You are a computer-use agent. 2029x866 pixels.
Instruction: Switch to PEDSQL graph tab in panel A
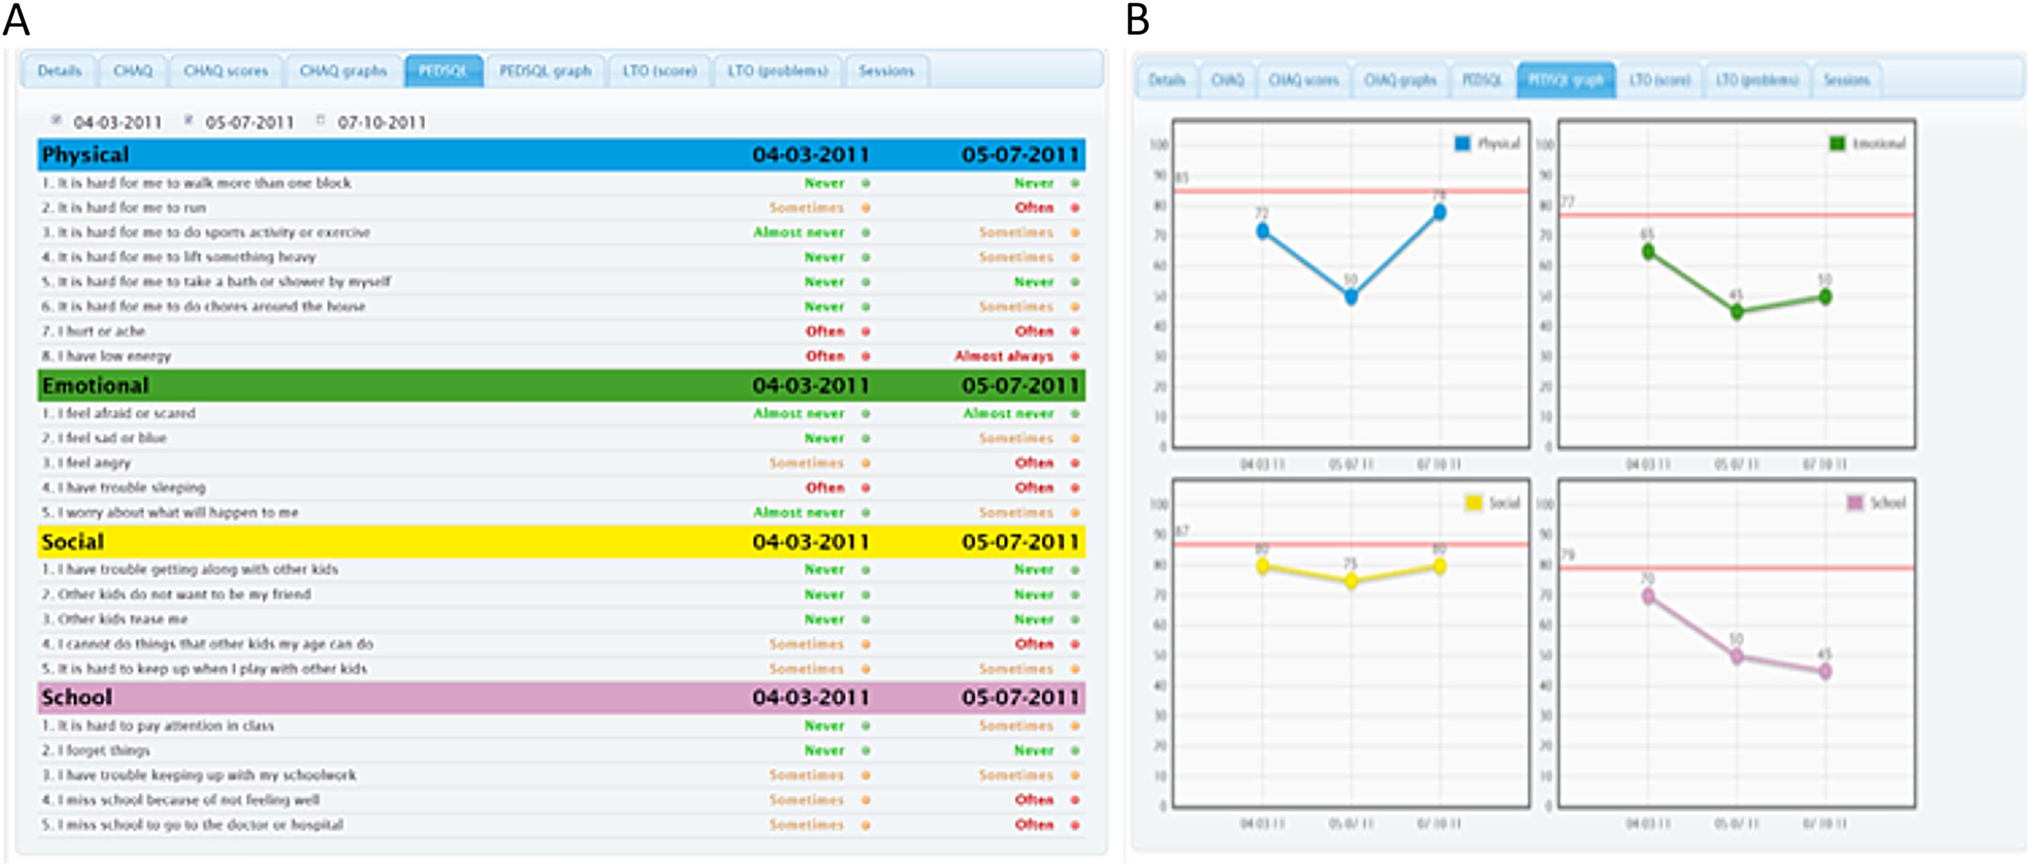pyautogui.click(x=545, y=71)
